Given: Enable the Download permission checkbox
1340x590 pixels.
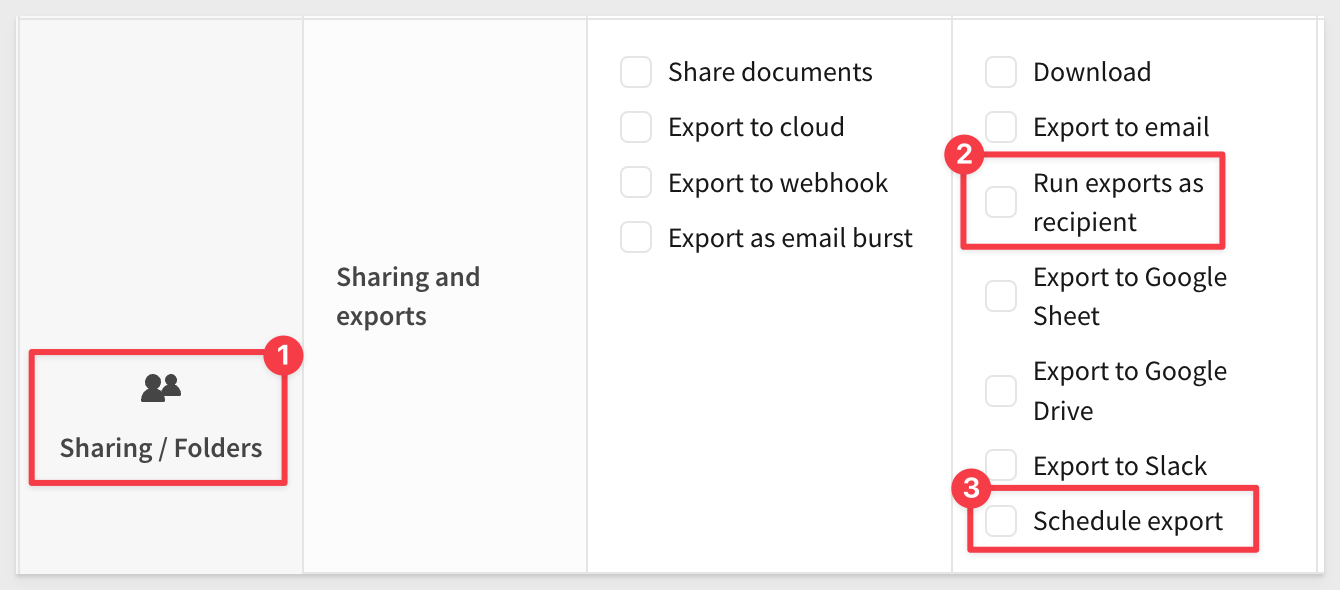Looking at the screenshot, I should click(x=1001, y=72).
